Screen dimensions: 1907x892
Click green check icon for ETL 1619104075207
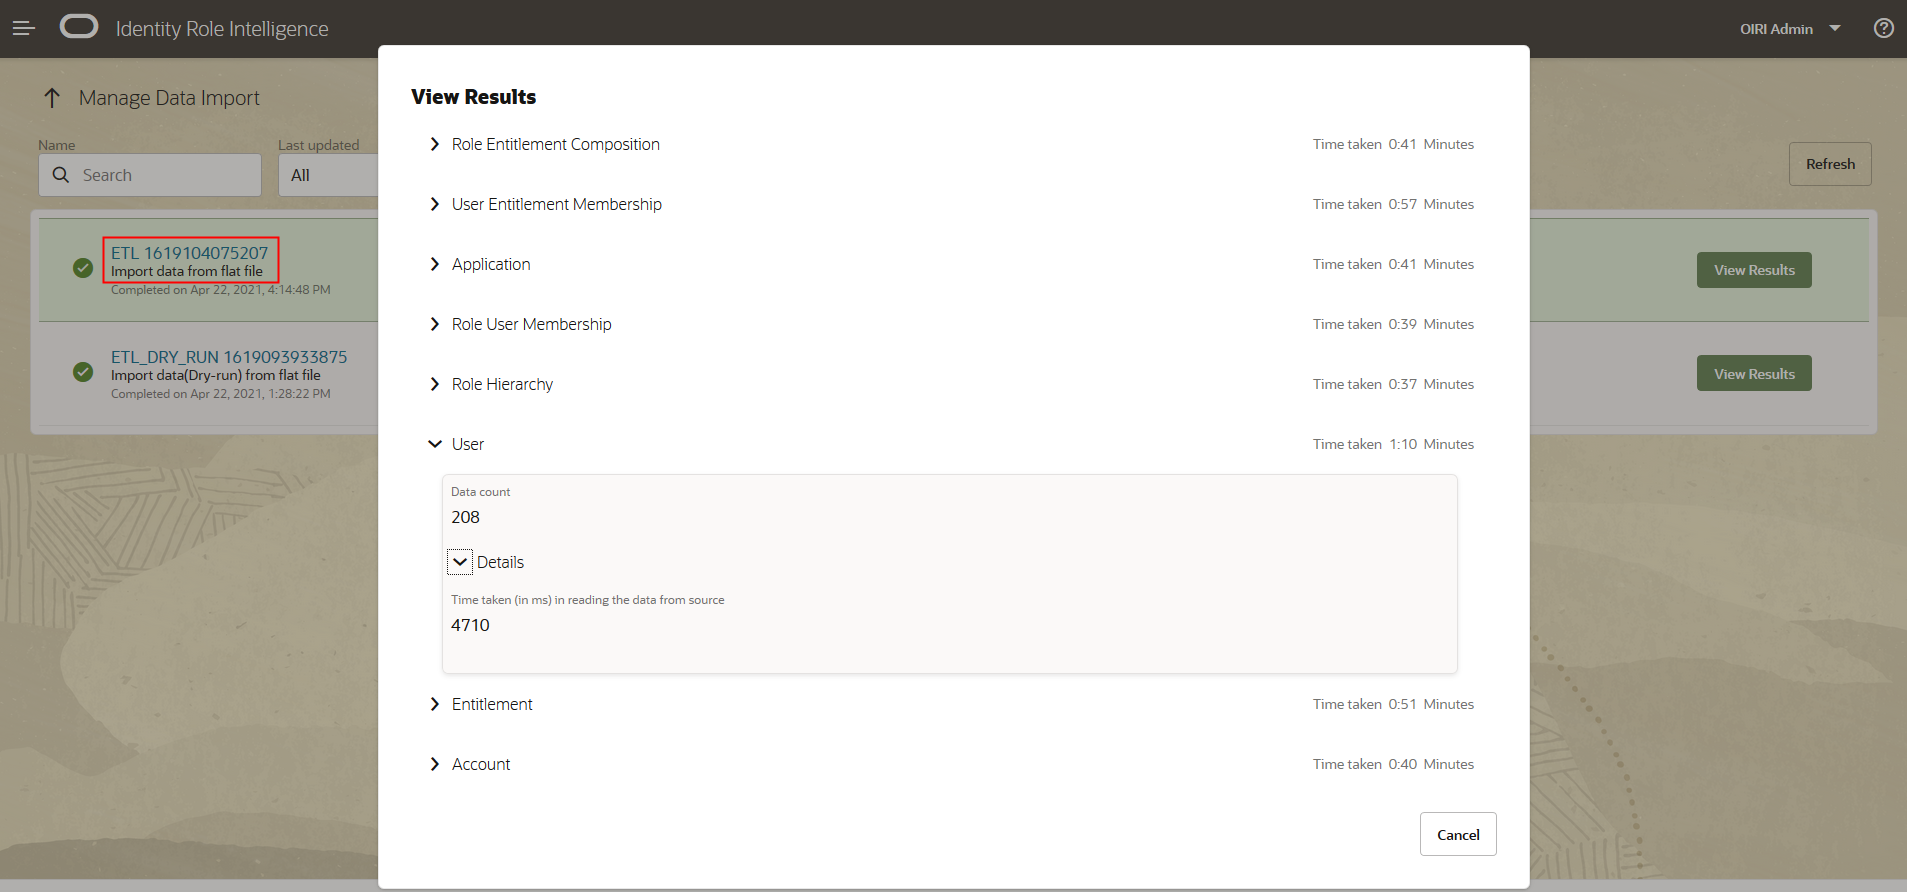83,268
